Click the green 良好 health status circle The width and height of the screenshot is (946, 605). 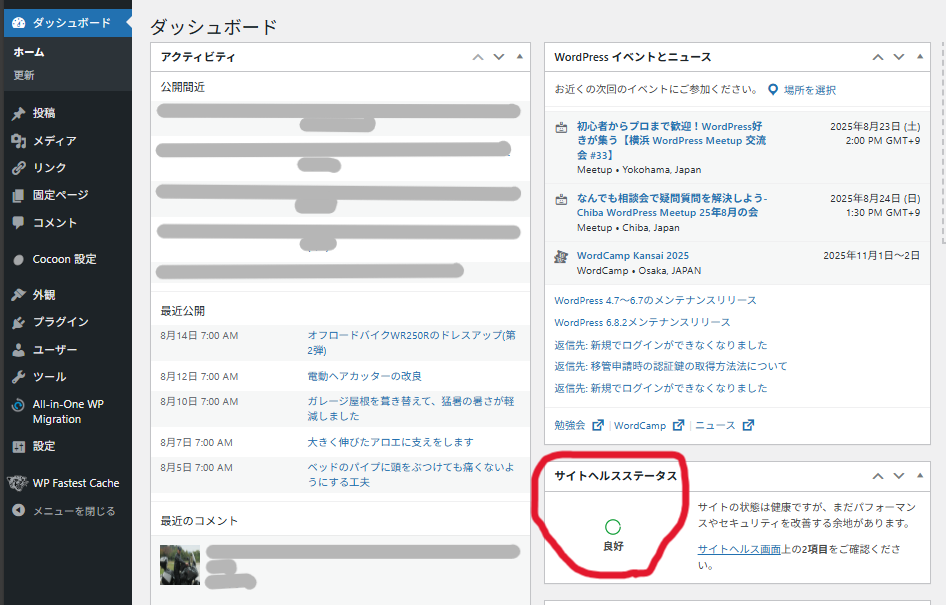[x=613, y=527]
